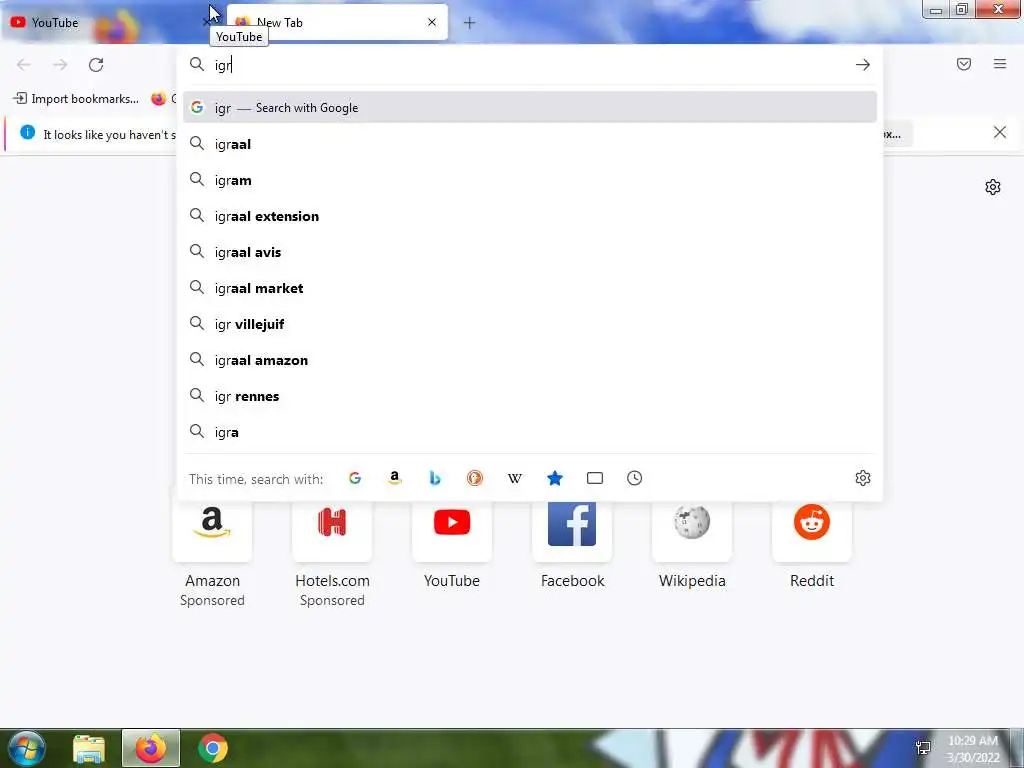Click the forward navigation arrow
Viewport: 1024px width, 768px height.
(60, 65)
